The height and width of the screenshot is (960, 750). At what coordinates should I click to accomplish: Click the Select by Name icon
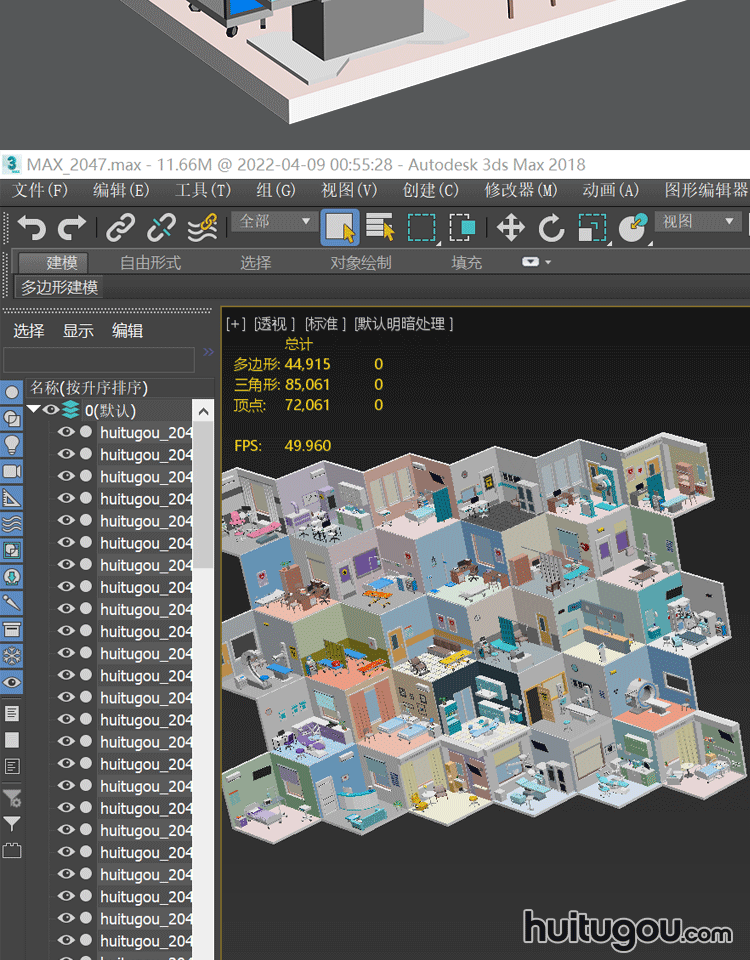pyautogui.click(x=380, y=228)
